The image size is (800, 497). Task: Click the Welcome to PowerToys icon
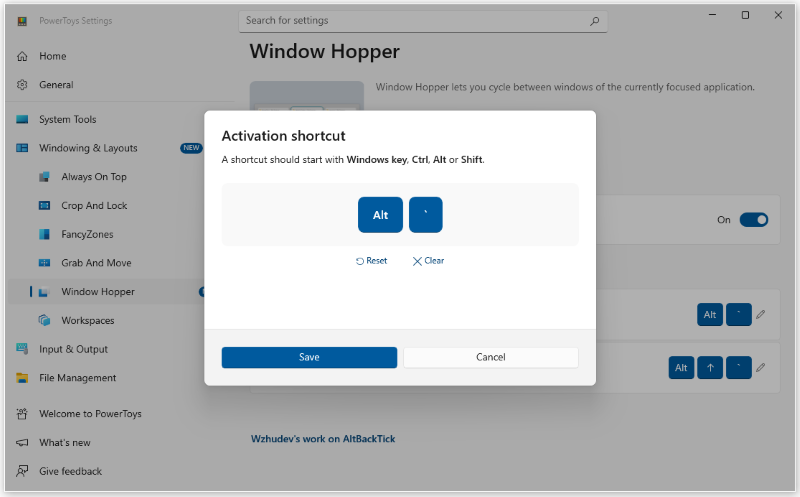coord(22,414)
